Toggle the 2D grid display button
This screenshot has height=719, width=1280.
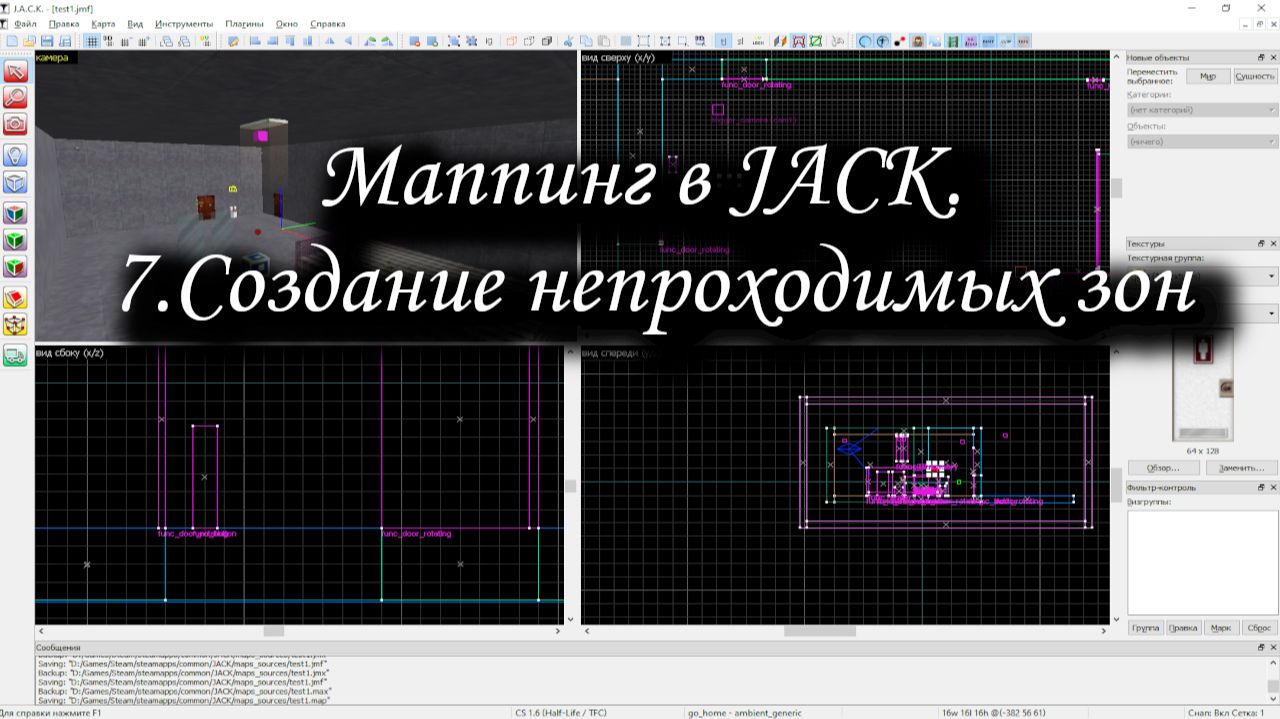coord(91,41)
